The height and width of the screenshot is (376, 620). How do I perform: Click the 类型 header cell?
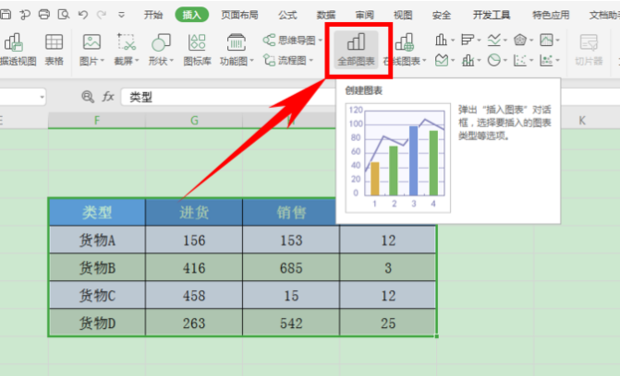point(97,212)
